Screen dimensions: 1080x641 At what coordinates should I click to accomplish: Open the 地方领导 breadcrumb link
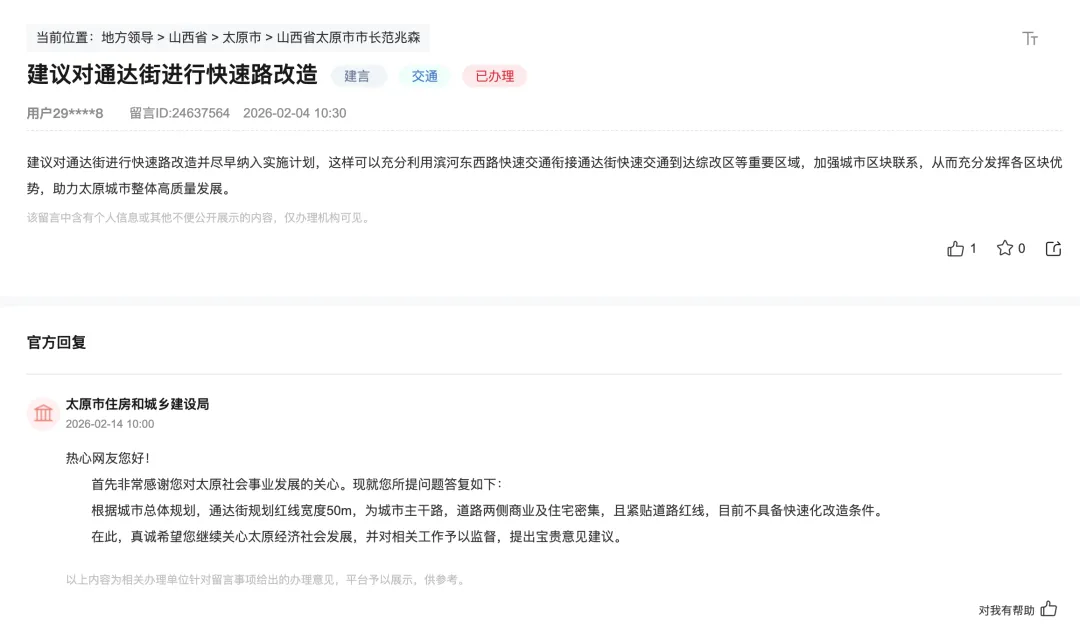[x=127, y=38]
